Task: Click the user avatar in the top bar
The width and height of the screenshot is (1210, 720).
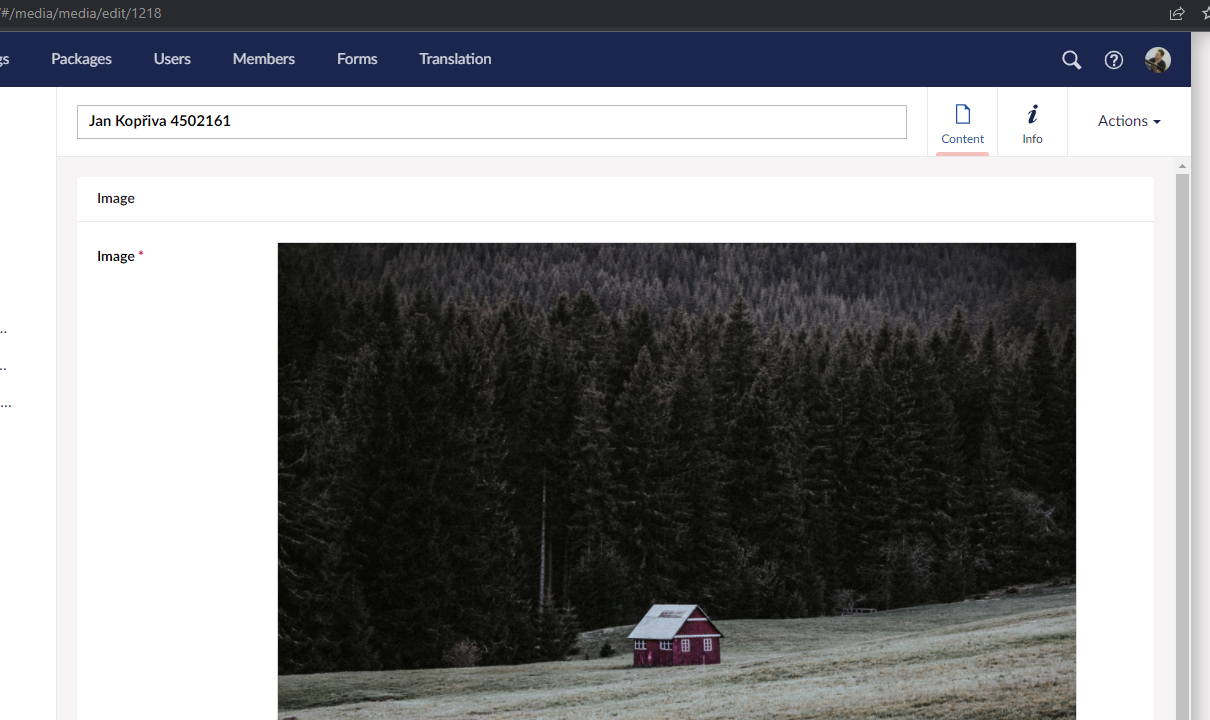Action: [x=1157, y=60]
